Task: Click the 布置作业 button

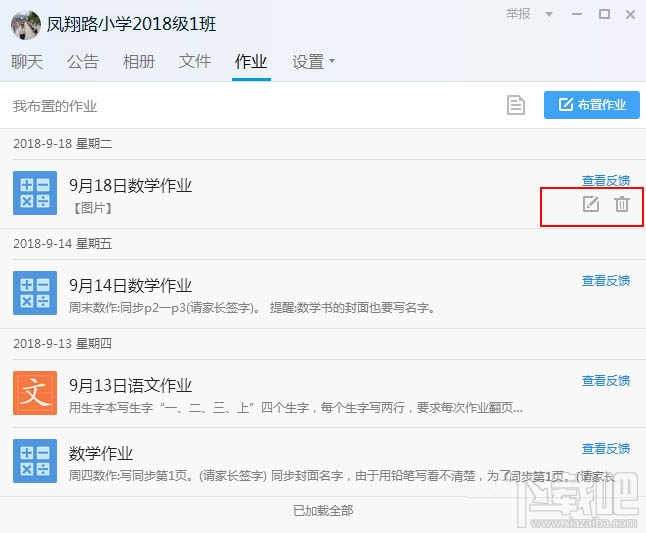Action: [x=592, y=105]
